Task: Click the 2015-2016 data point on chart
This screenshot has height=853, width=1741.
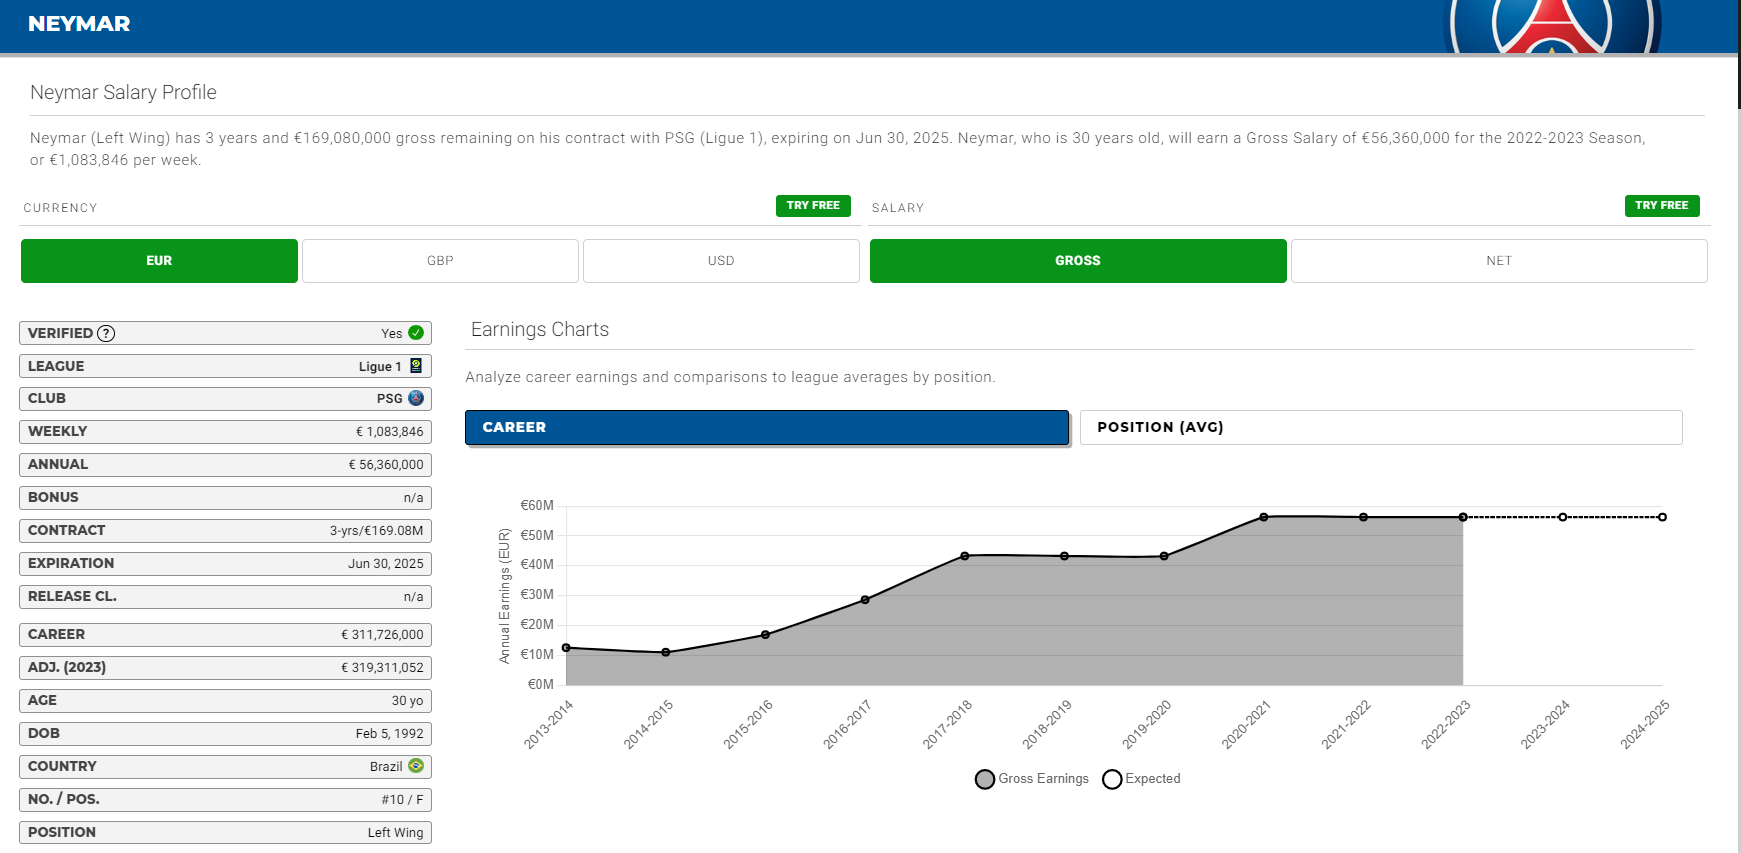Action: tap(765, 635)
